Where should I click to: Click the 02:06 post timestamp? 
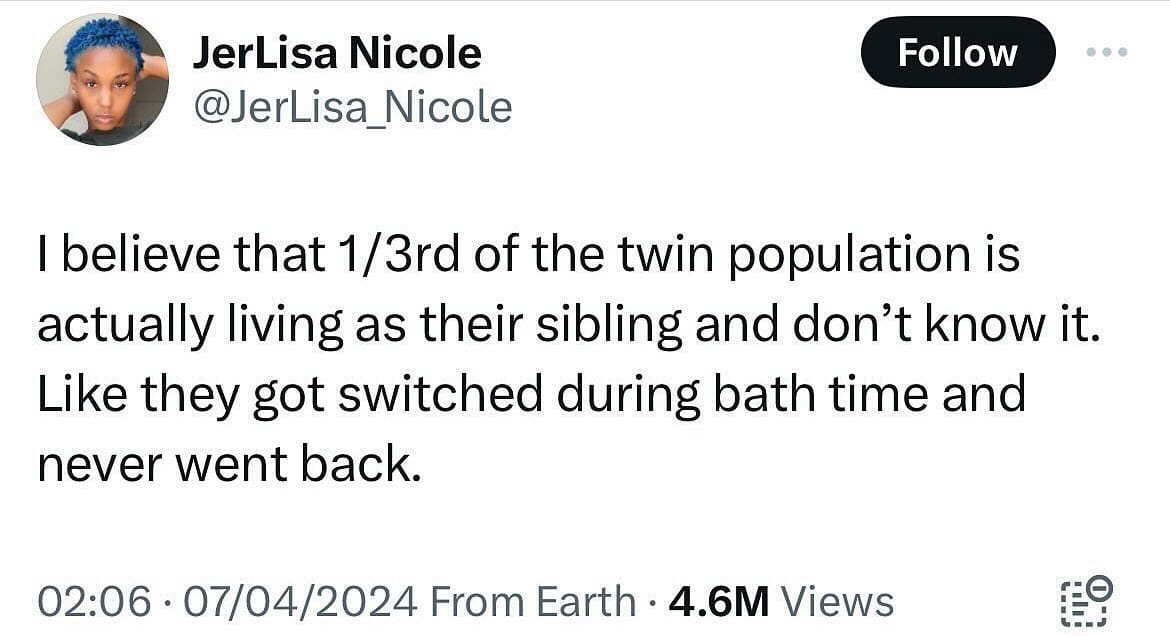tap(95, 602)
